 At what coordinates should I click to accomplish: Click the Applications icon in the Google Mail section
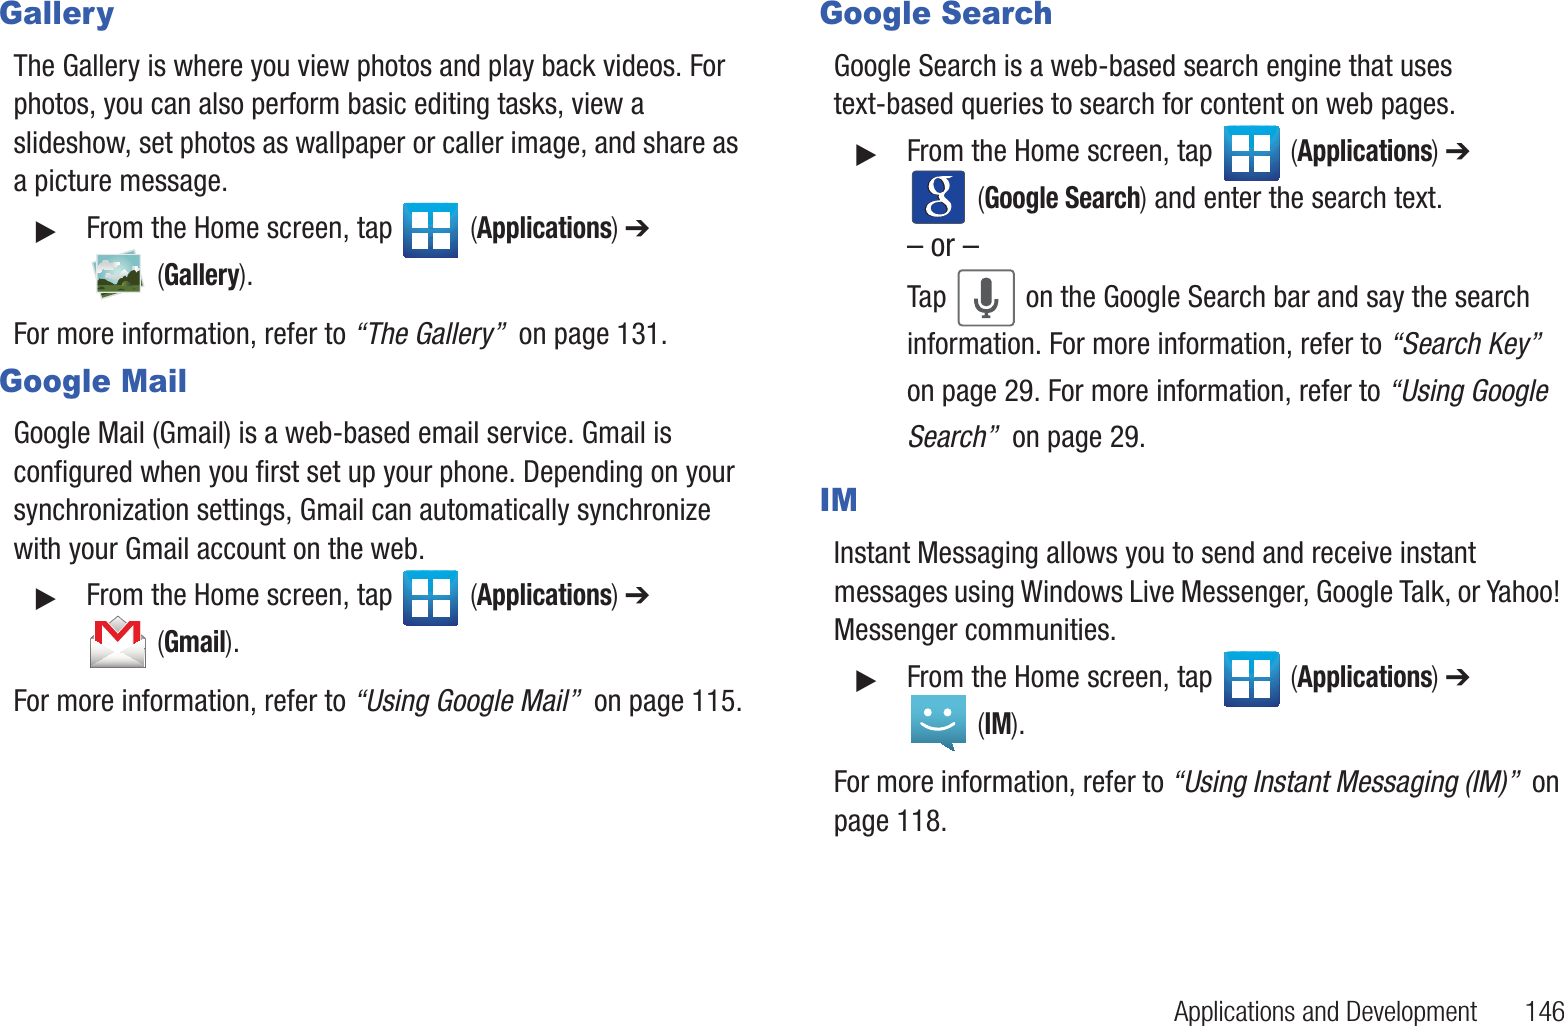pos(430,598)
